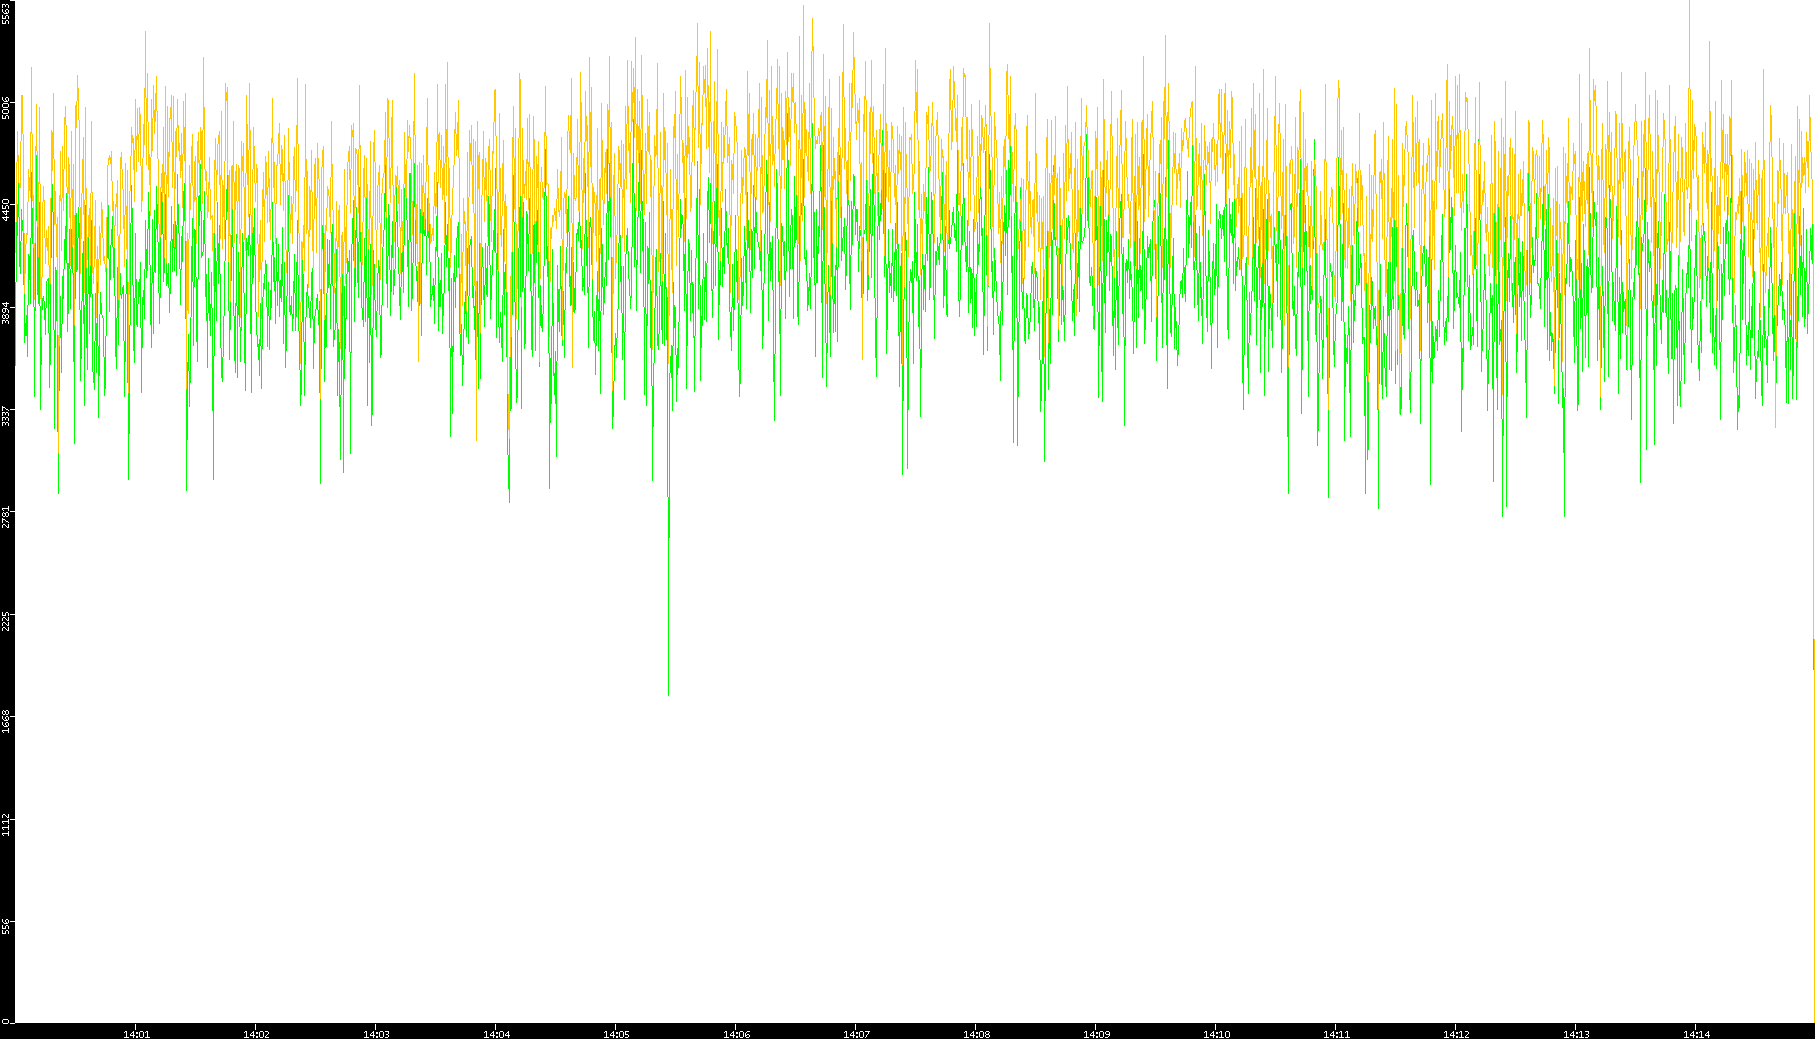
Task: Select the 14:08 time axis label
Action: pyautogui.click(x=976, y=1034)
